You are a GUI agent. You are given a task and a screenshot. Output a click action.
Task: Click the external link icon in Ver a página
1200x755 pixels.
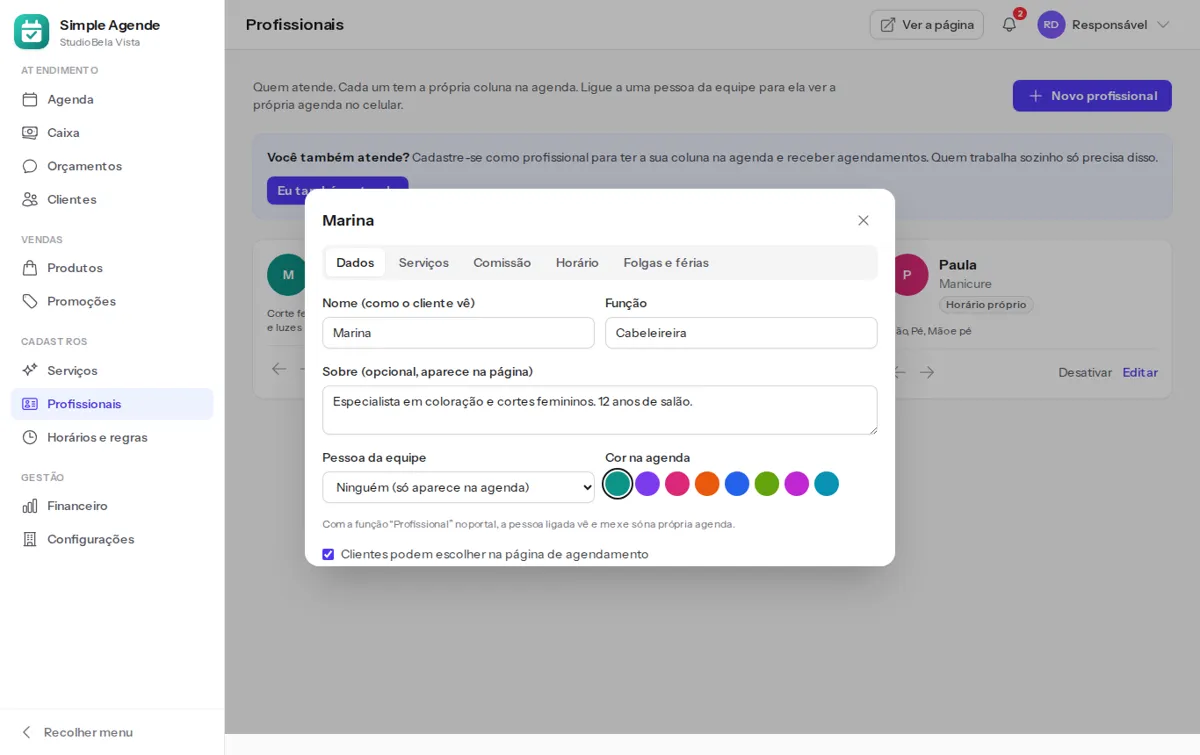pos(888,24)
